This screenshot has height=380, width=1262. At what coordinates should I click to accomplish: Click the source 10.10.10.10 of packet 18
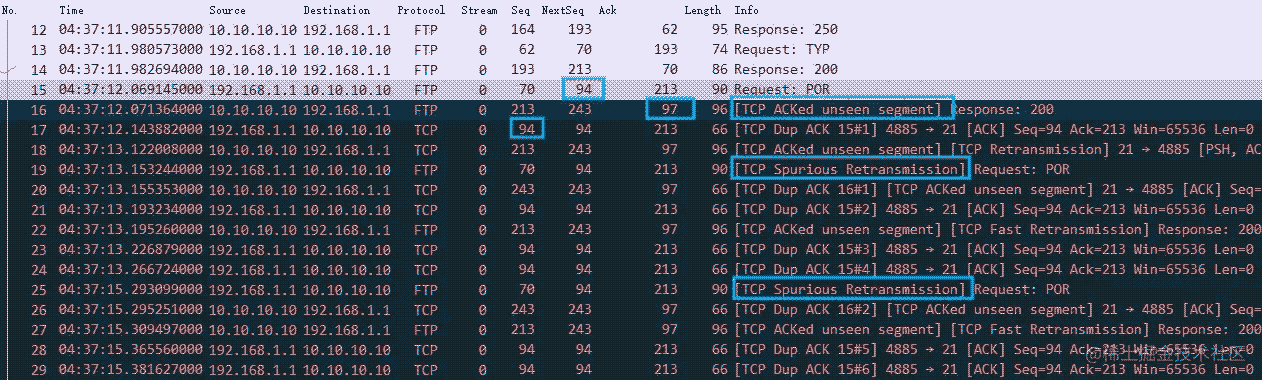click(252, 150)
